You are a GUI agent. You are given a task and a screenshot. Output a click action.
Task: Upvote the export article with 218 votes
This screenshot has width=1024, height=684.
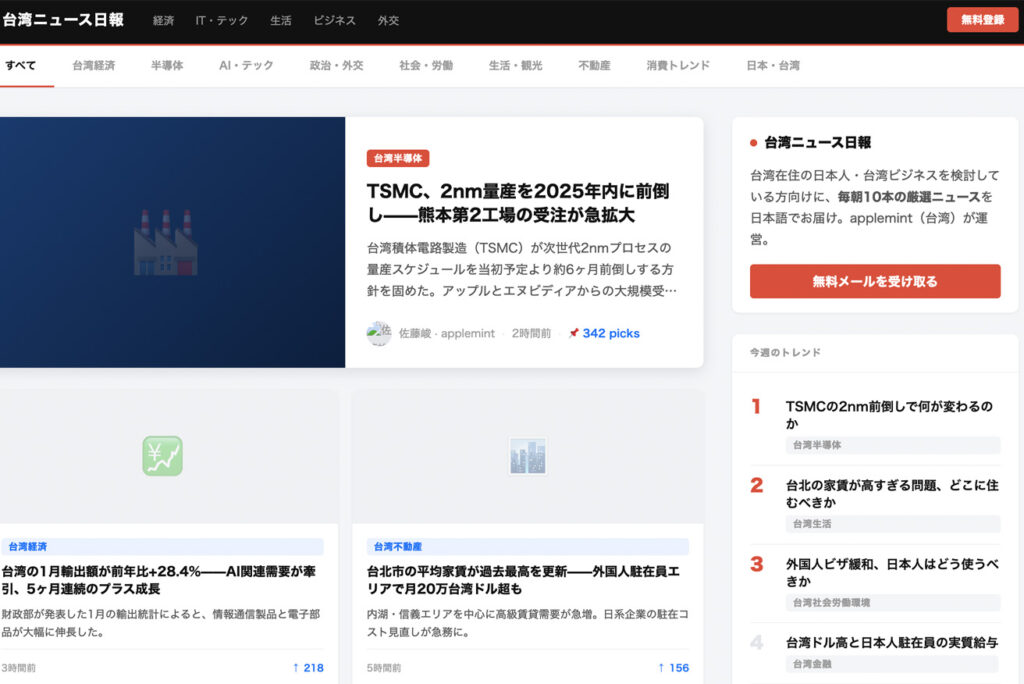[307, 668]
